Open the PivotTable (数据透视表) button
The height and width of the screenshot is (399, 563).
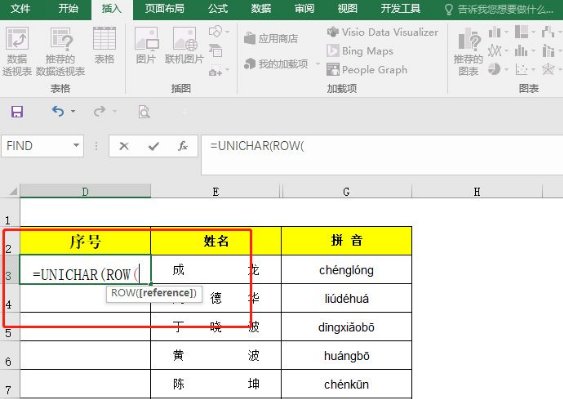coord(17,51)
